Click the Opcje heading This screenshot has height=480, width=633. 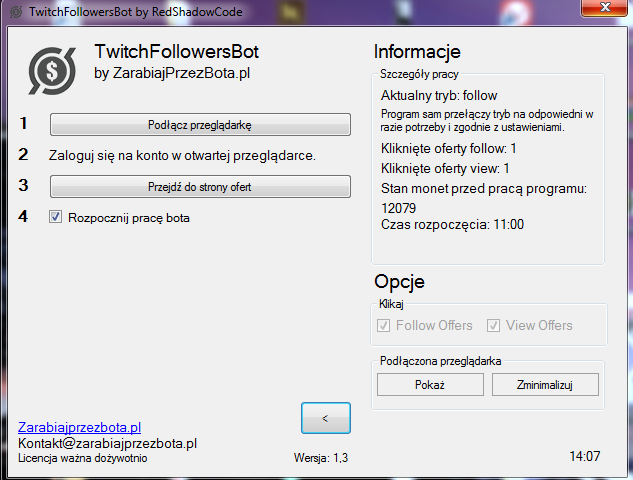(399, 282)
